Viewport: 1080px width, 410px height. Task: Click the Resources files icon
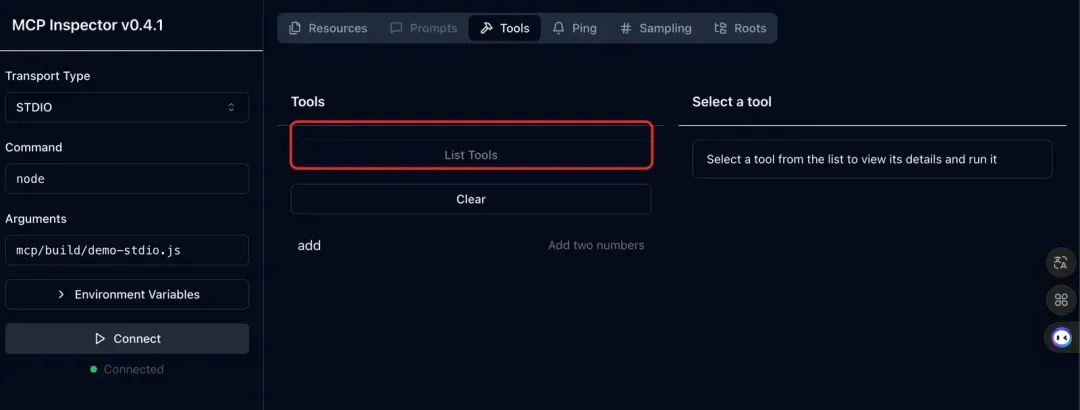[295, 28]
